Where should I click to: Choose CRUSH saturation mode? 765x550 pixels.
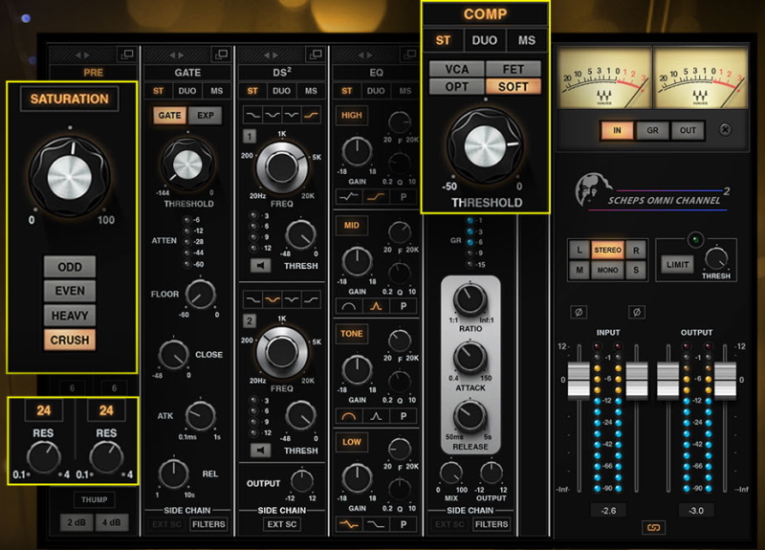click(70, 340)
